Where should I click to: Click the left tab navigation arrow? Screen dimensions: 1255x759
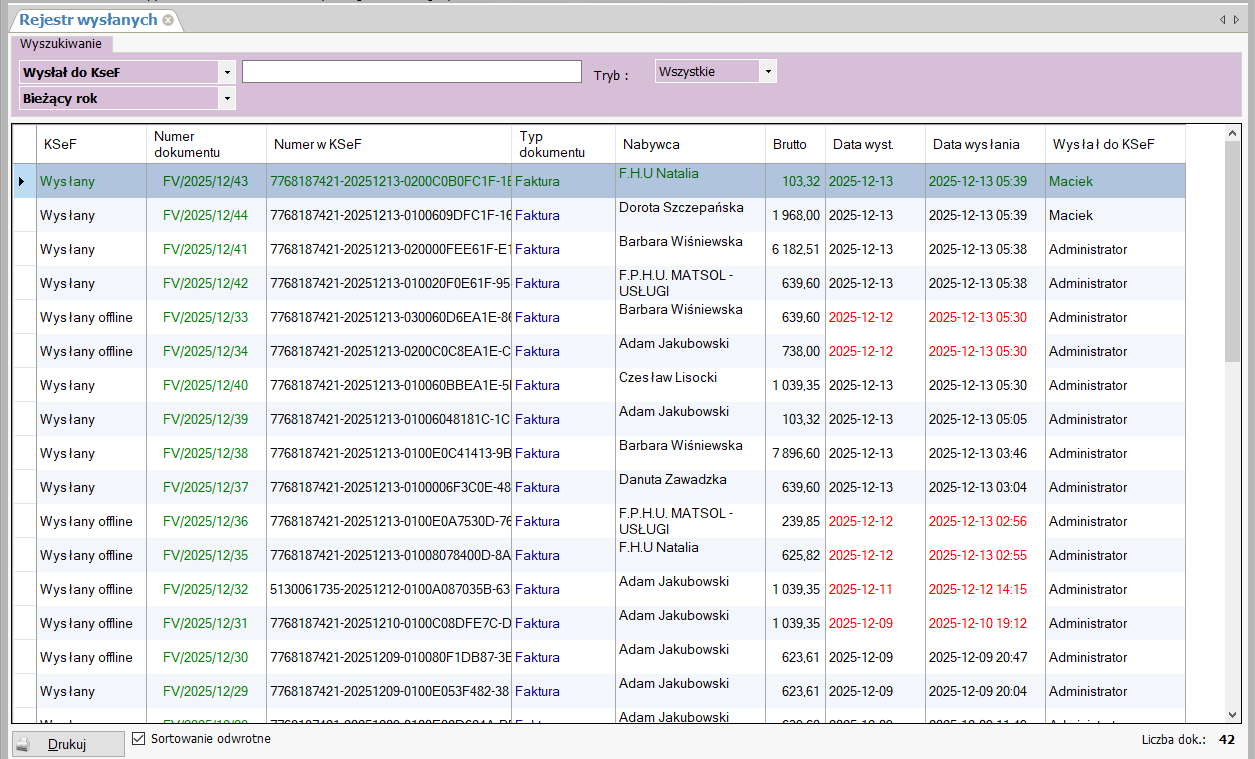coord(1222,20)
